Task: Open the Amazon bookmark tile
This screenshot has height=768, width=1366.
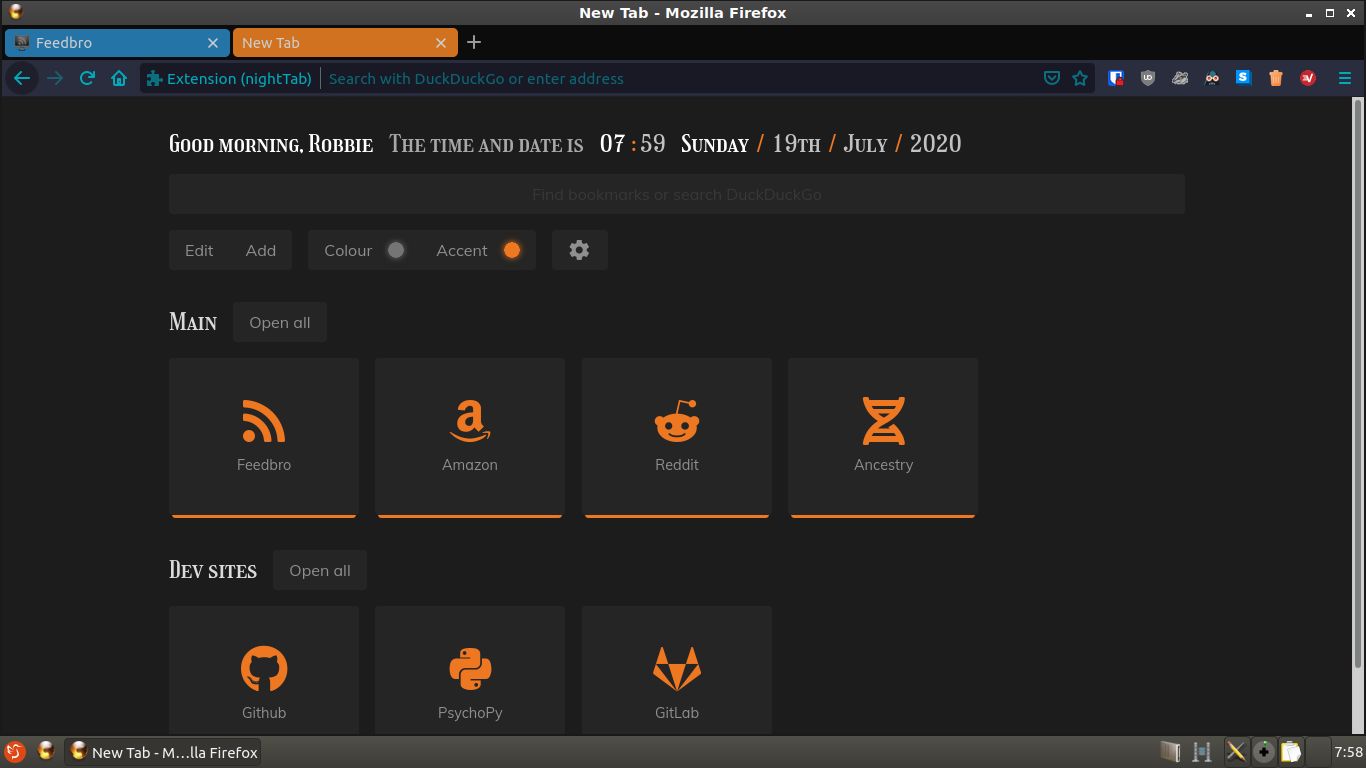Action: coord(469,437)
